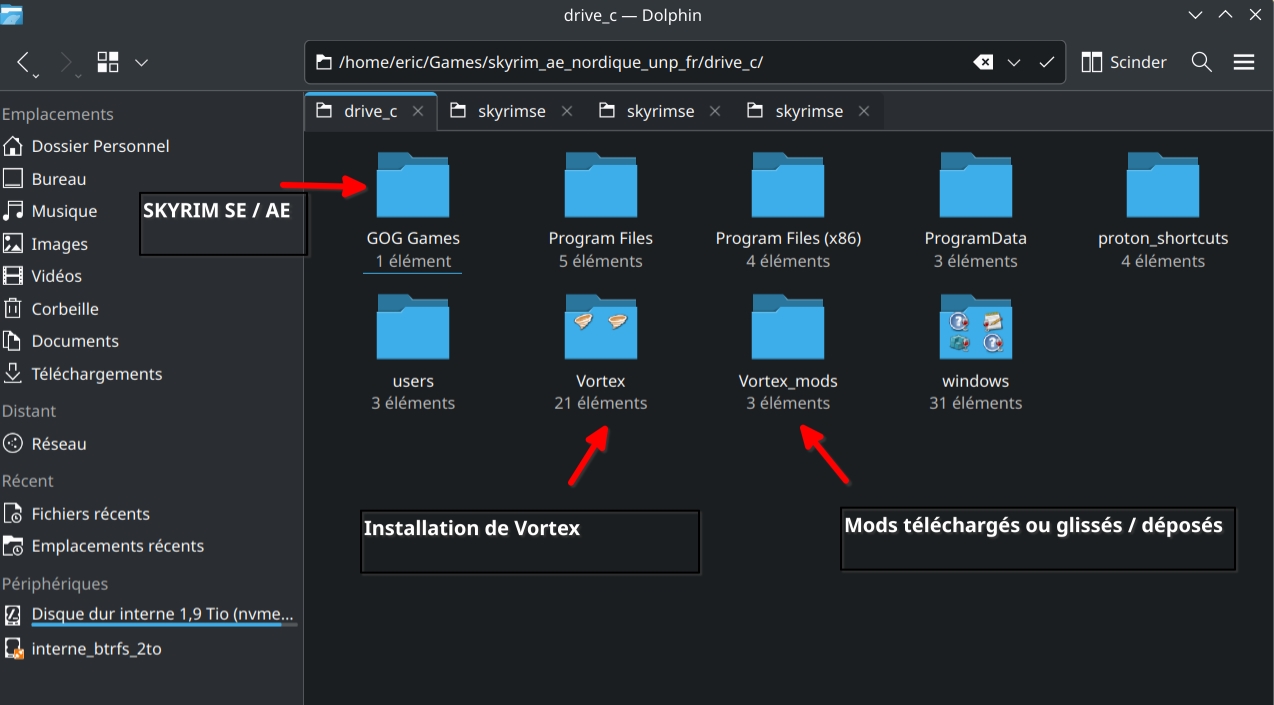Viewport: 1274px width, 705px height.
Task: Open Images in sidebar
Action: (x=150, y=244)
